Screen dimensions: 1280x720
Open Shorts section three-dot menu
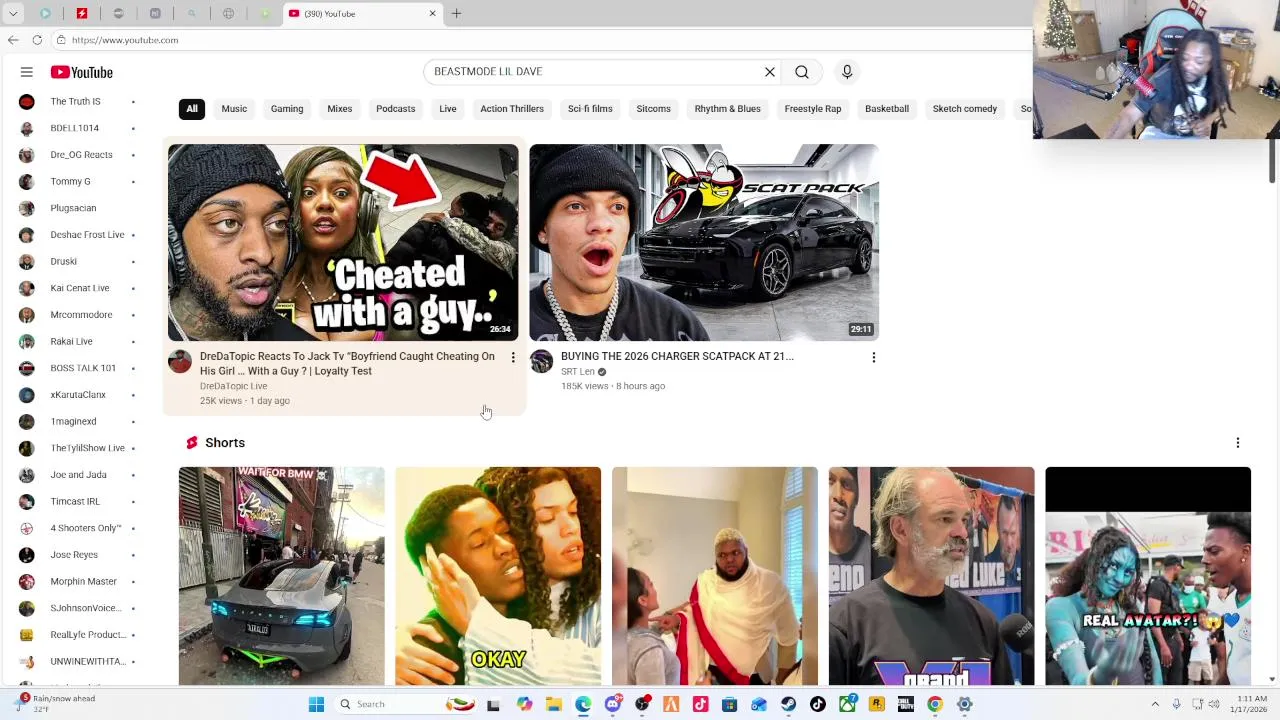[1237, 443]
